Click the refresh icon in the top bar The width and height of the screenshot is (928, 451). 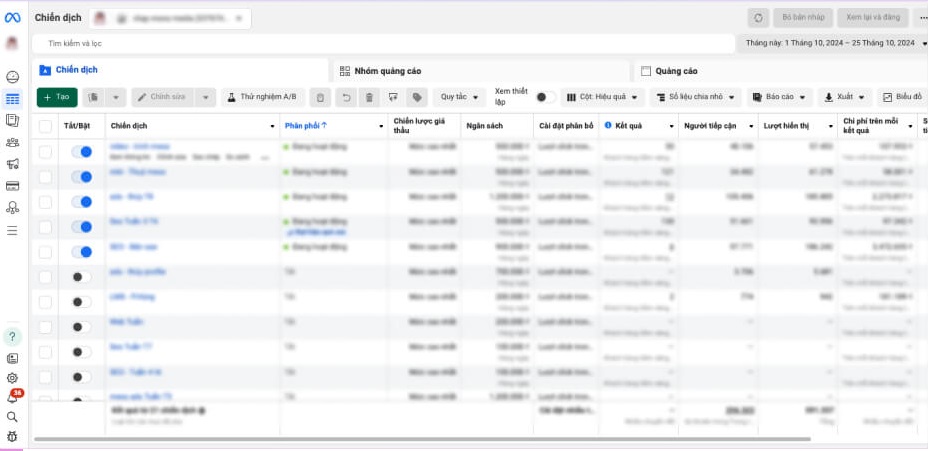760,18
